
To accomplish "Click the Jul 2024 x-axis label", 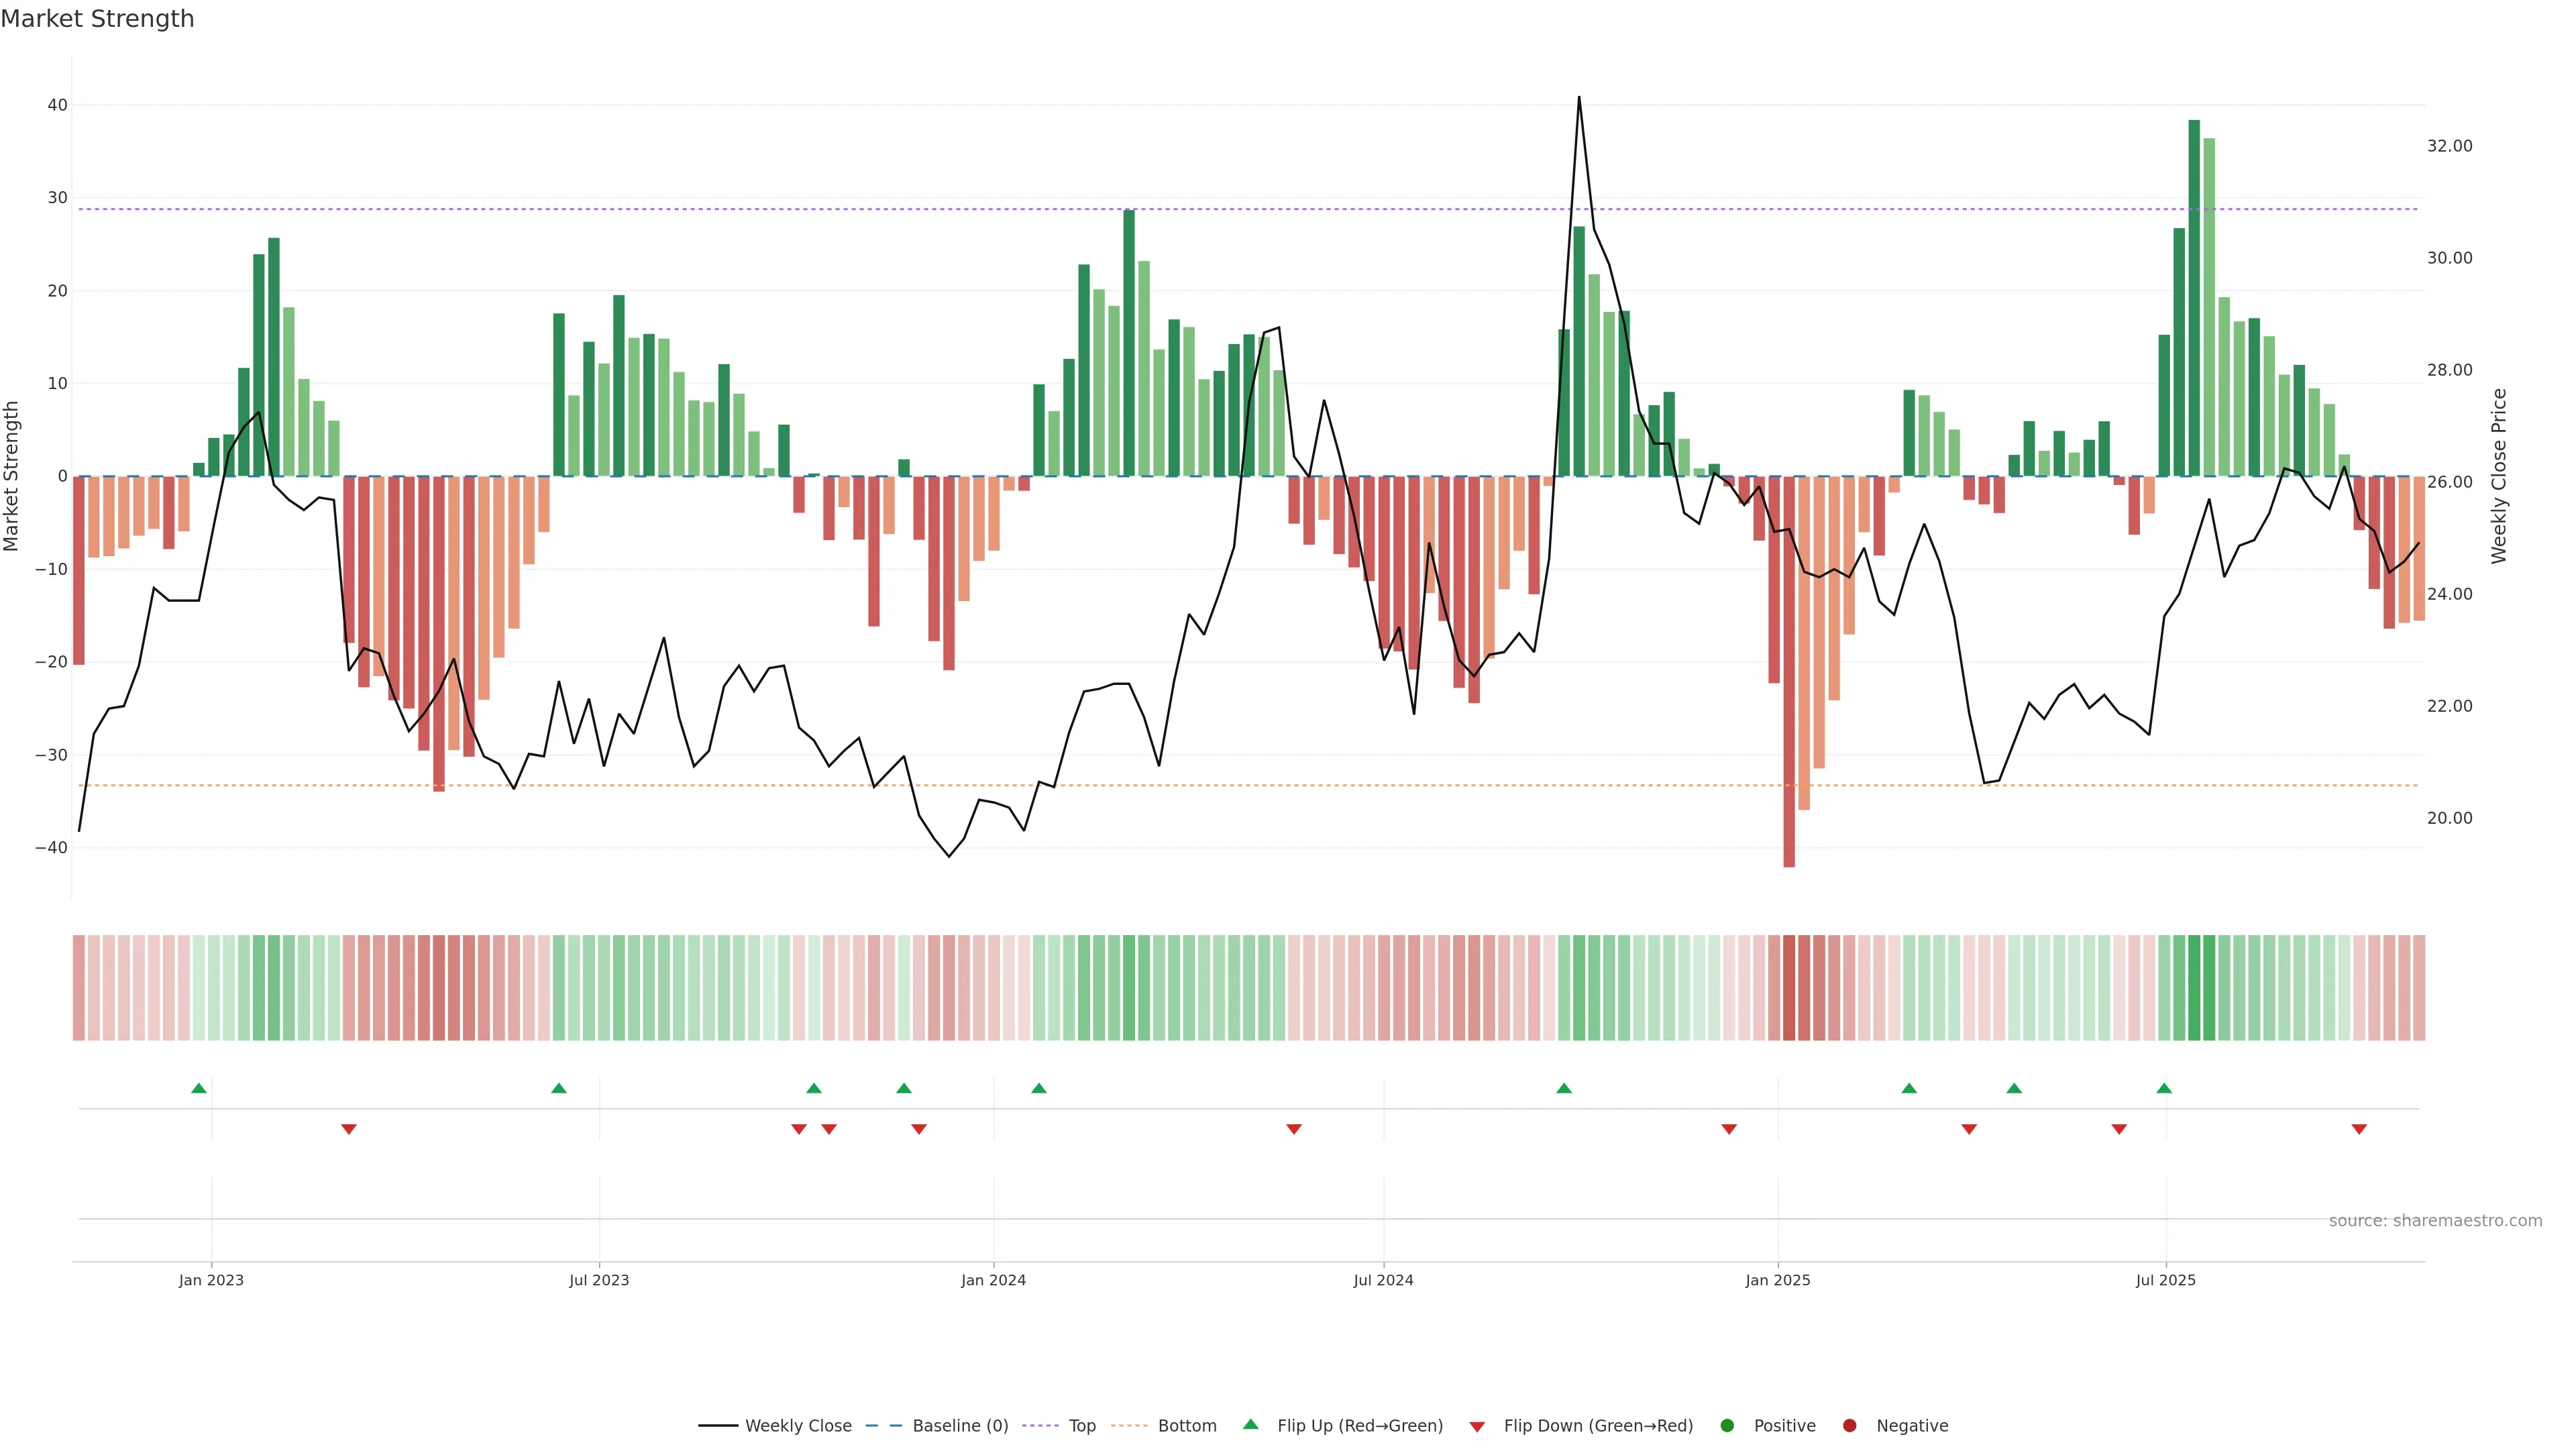I will 1383,1280.
